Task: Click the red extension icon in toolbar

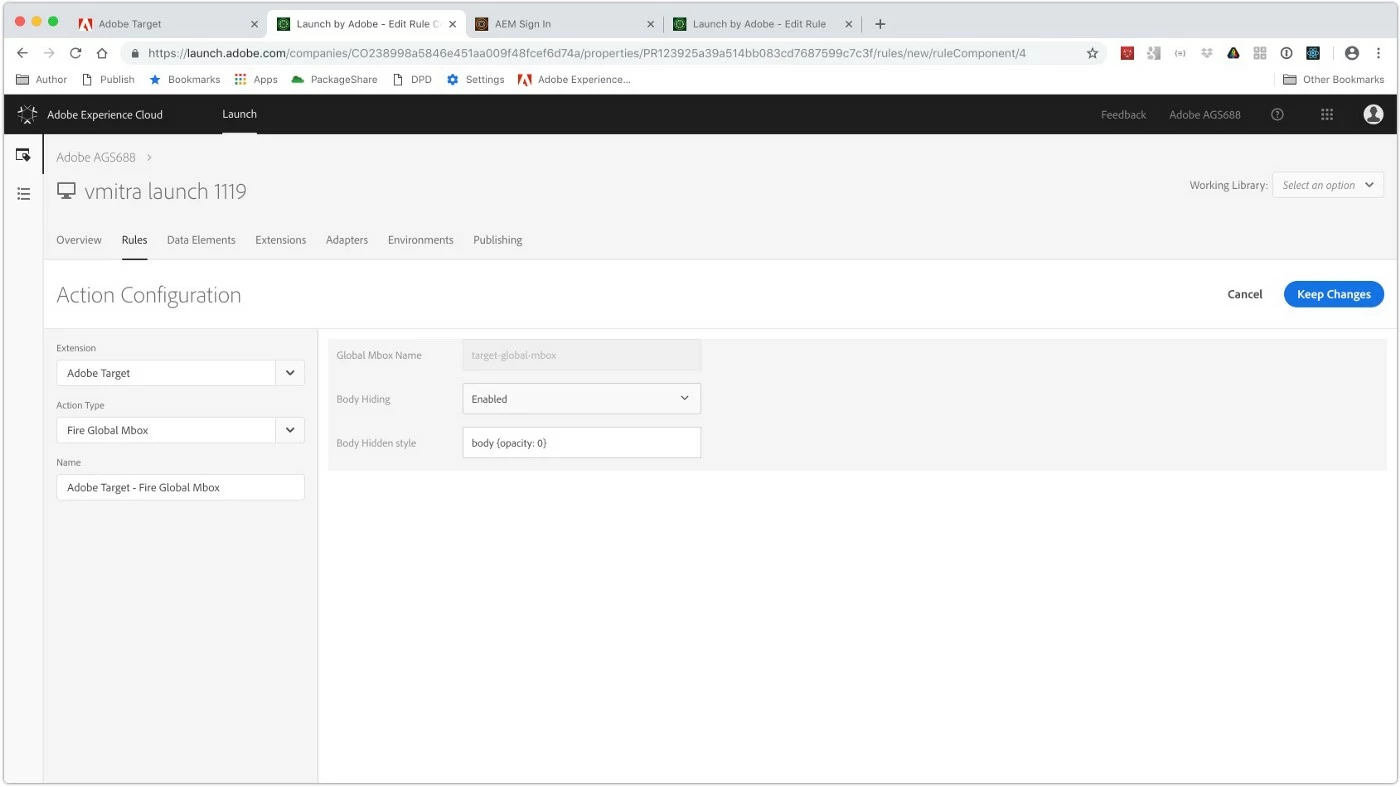Action: [x=1127, y=53]
